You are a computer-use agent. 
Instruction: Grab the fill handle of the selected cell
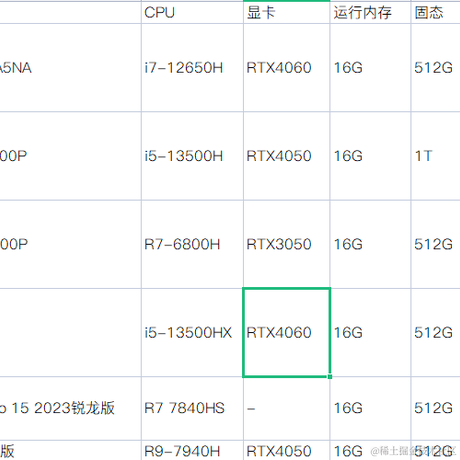pyautogui.click(x=330, y=377)
